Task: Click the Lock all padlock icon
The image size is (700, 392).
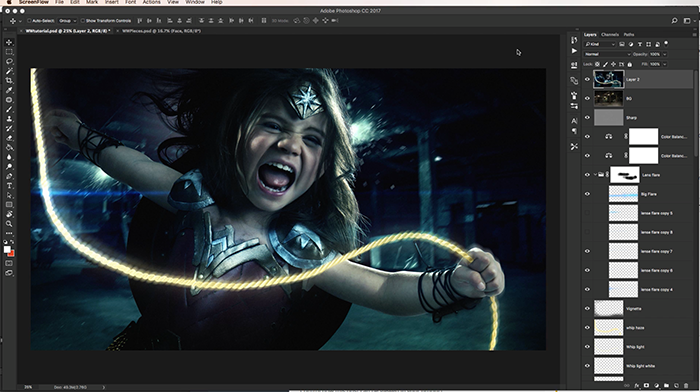Action: (630, 64)
